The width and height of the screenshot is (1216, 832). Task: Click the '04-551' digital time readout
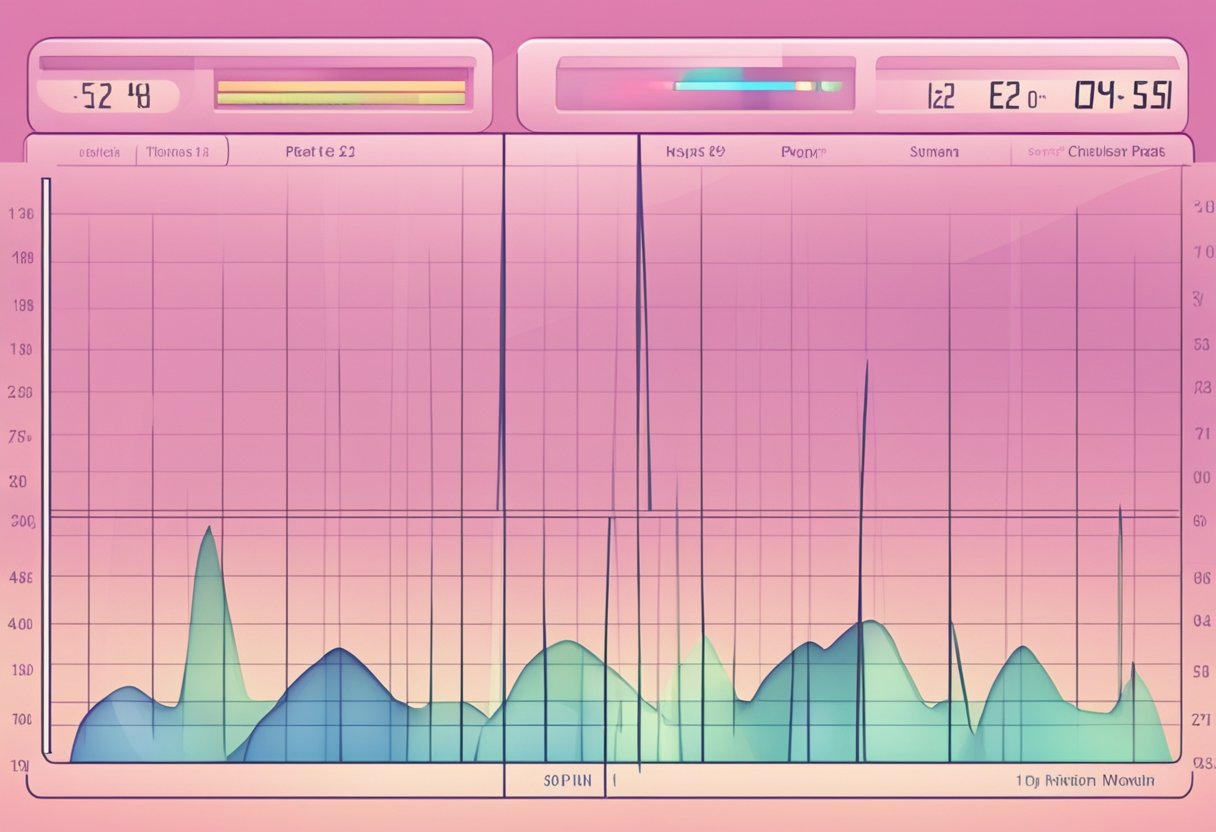1122,96
